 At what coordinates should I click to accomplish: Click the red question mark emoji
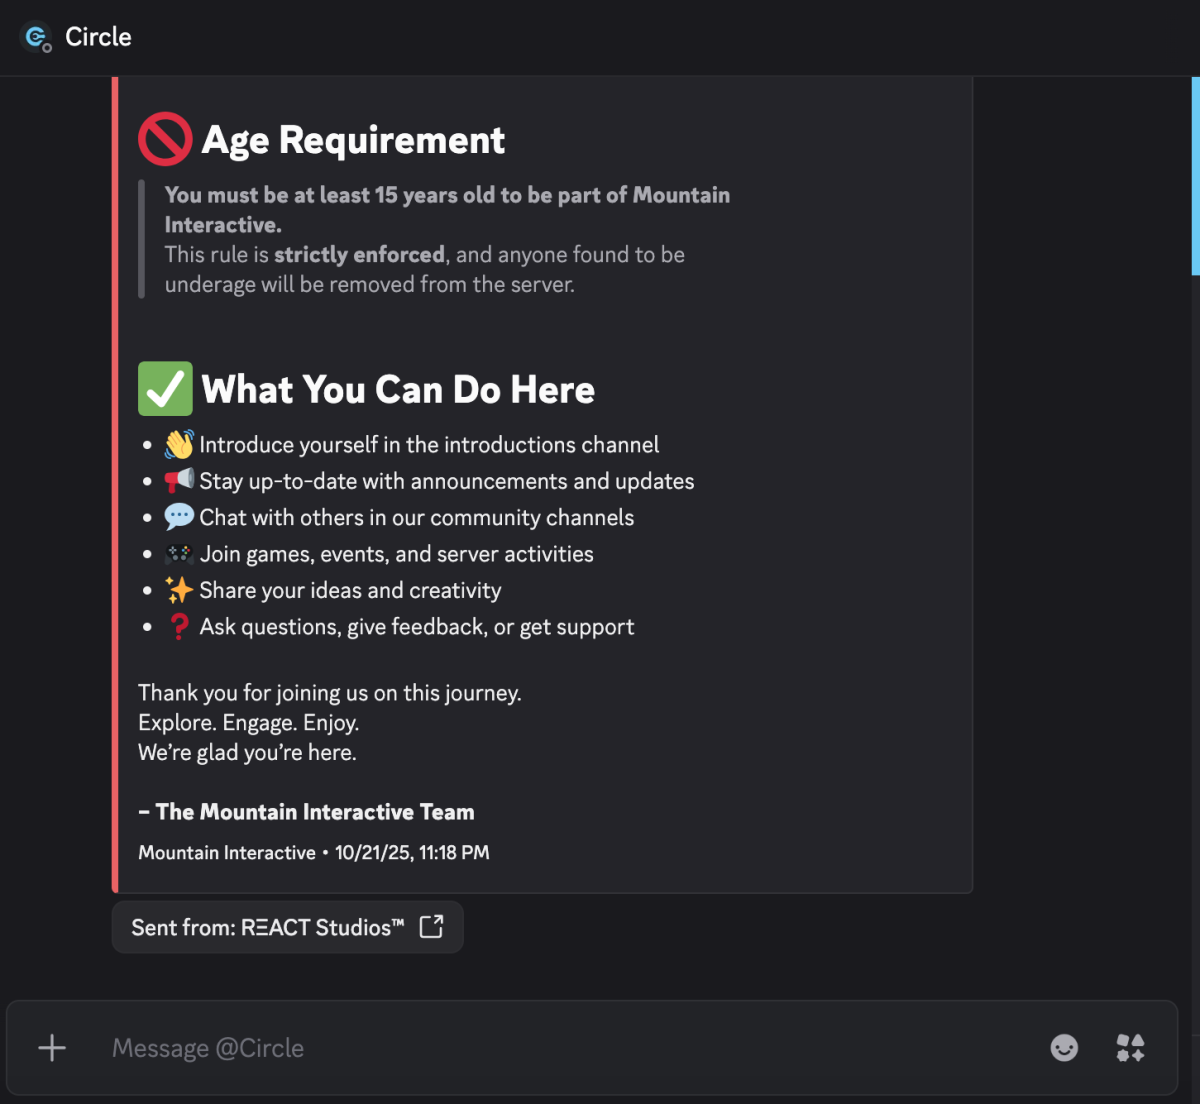point(179,627)
